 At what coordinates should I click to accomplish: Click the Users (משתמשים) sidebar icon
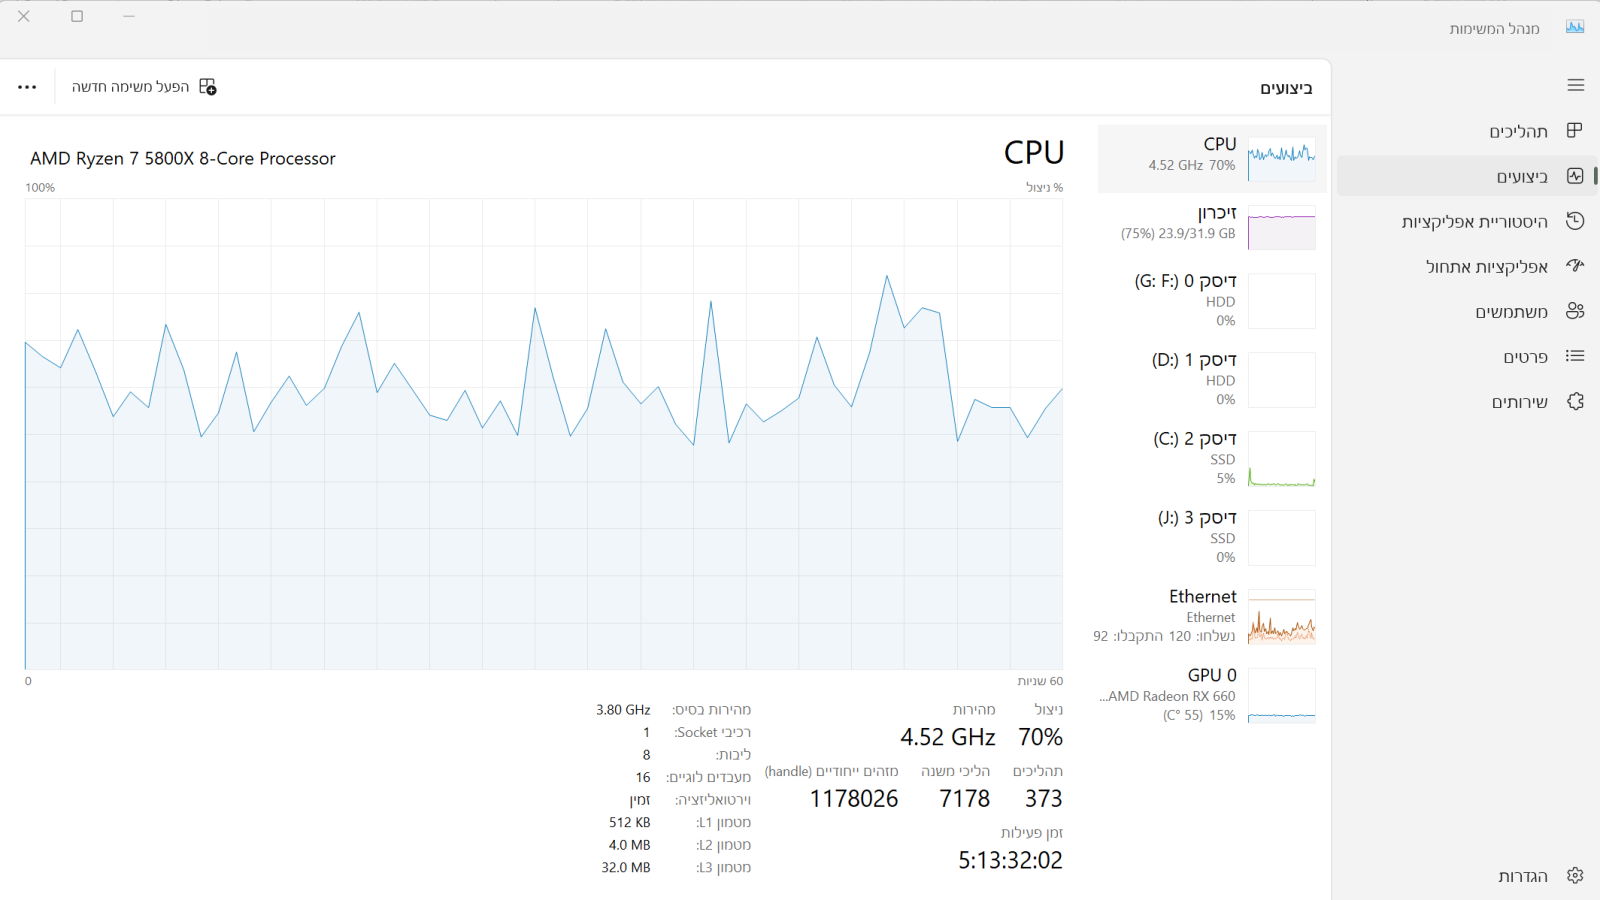pyautogui.click(x=1575, y=311)
